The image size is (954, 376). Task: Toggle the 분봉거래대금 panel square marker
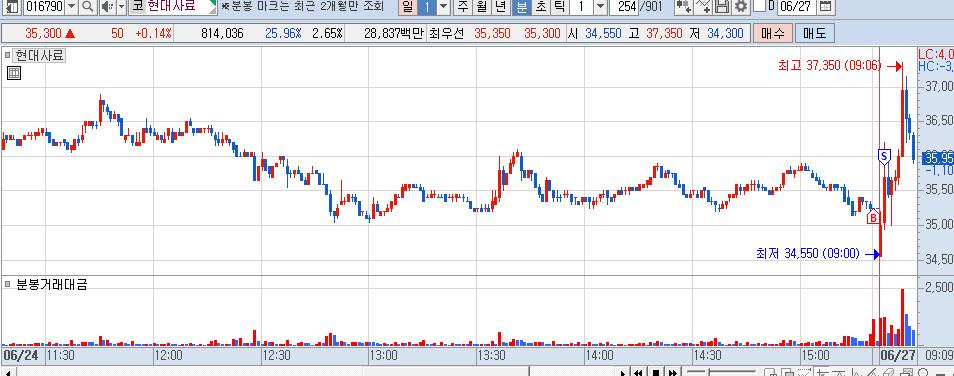tap(8, 284)
